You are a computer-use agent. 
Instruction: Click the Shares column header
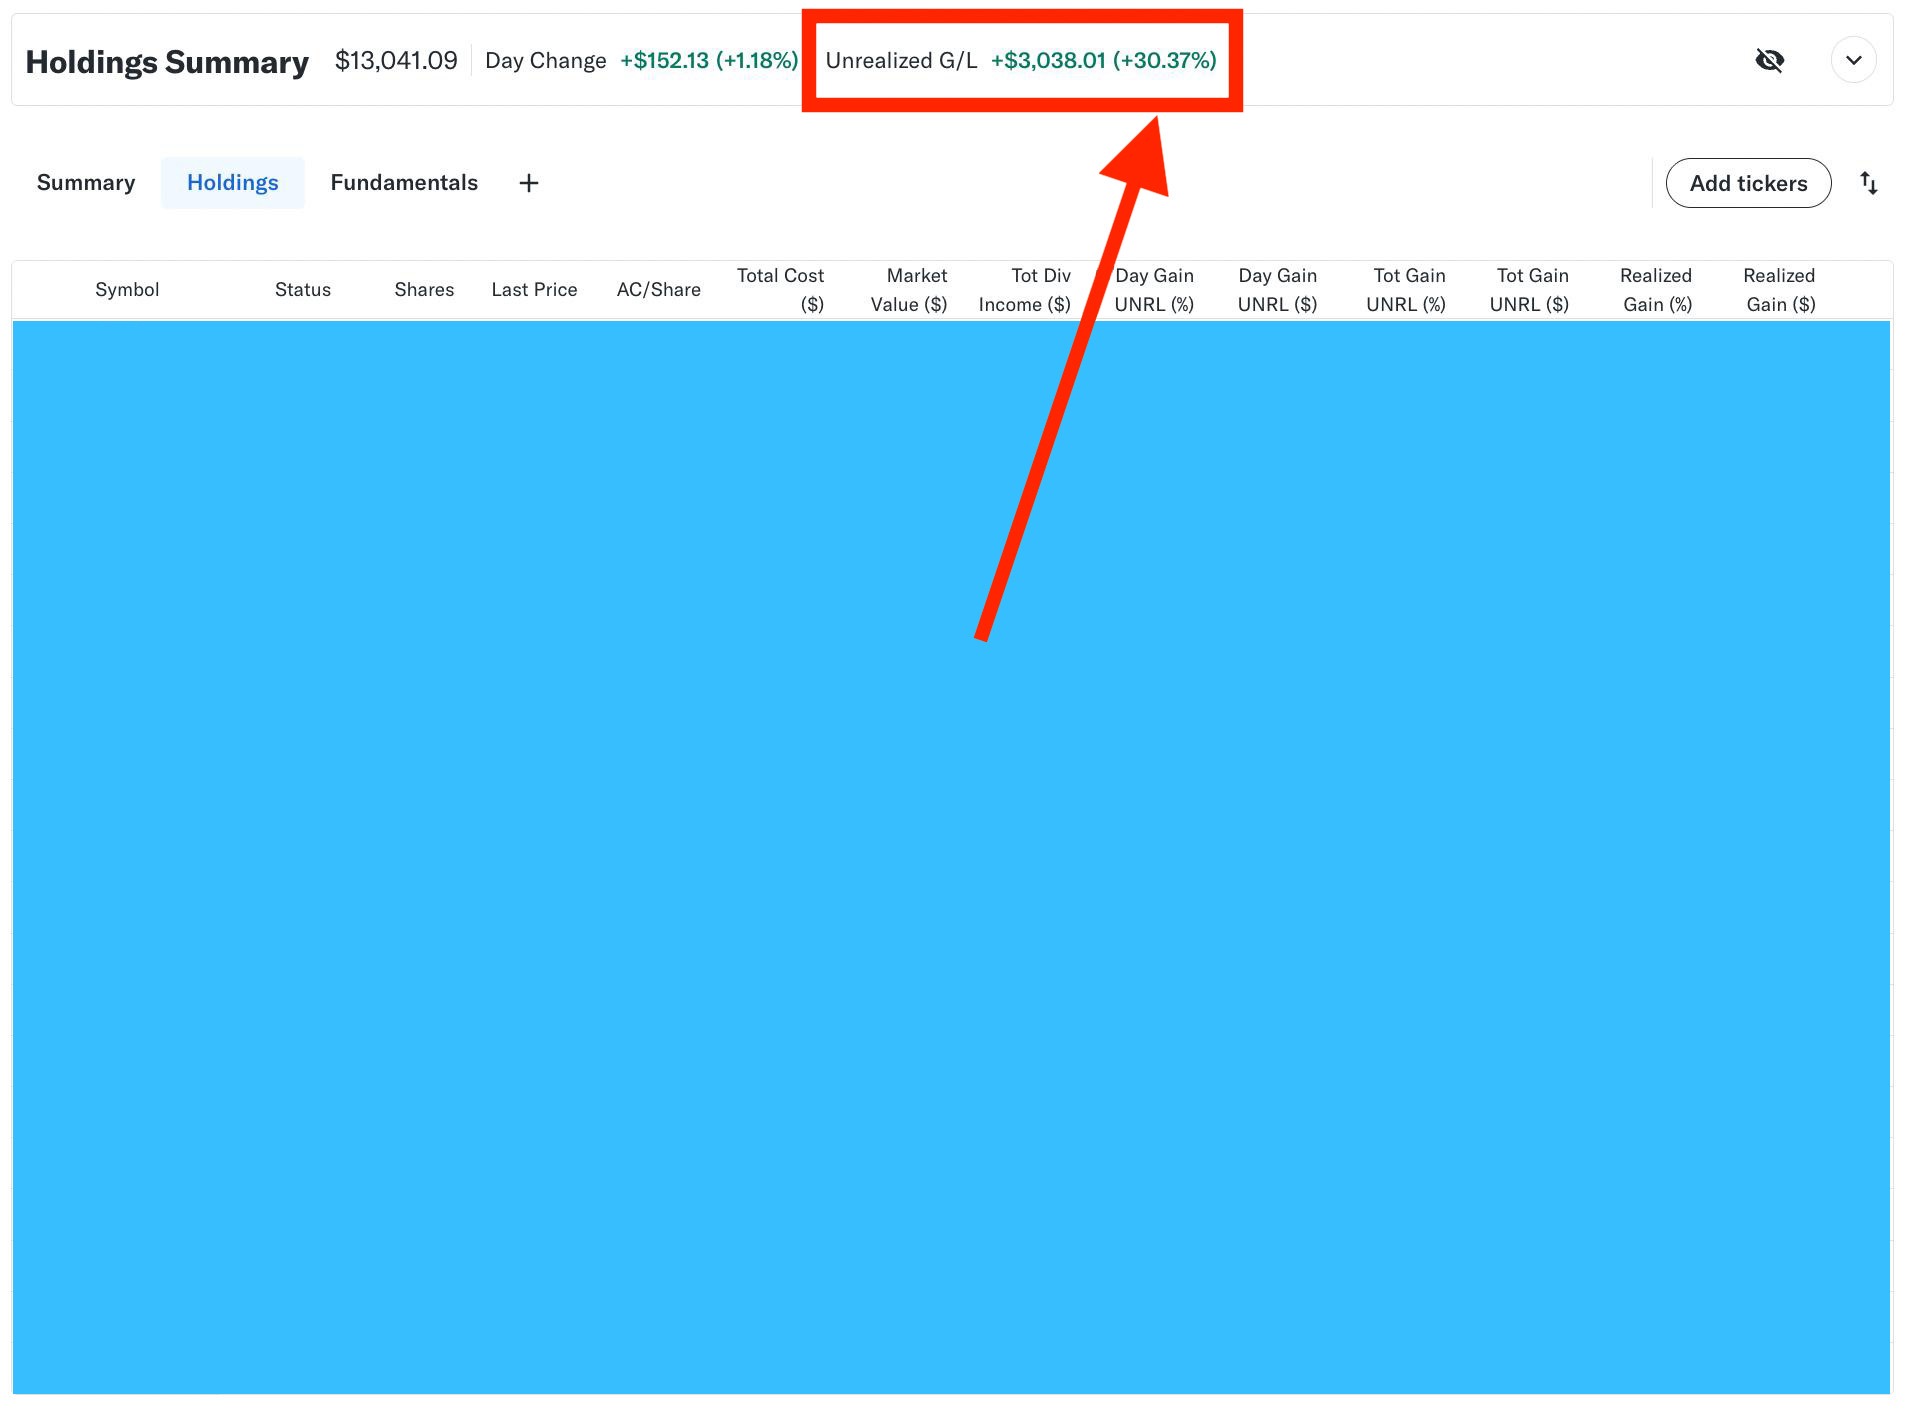point(424,290)
